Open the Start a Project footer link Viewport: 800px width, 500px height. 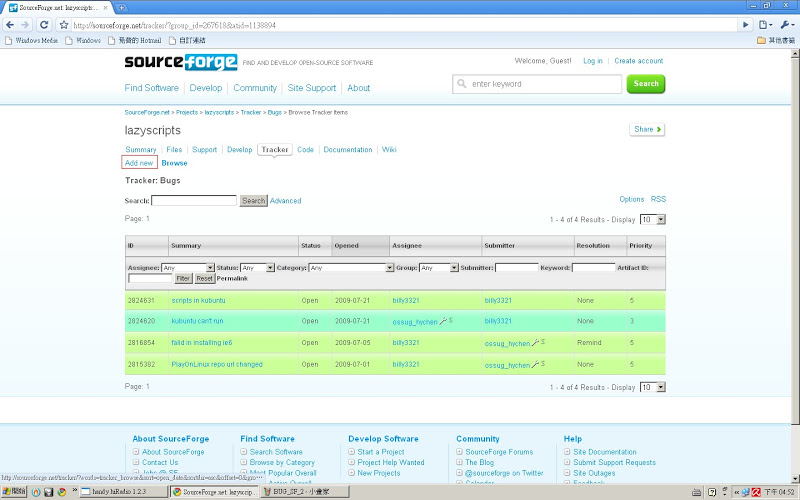[x=381, y=452]
